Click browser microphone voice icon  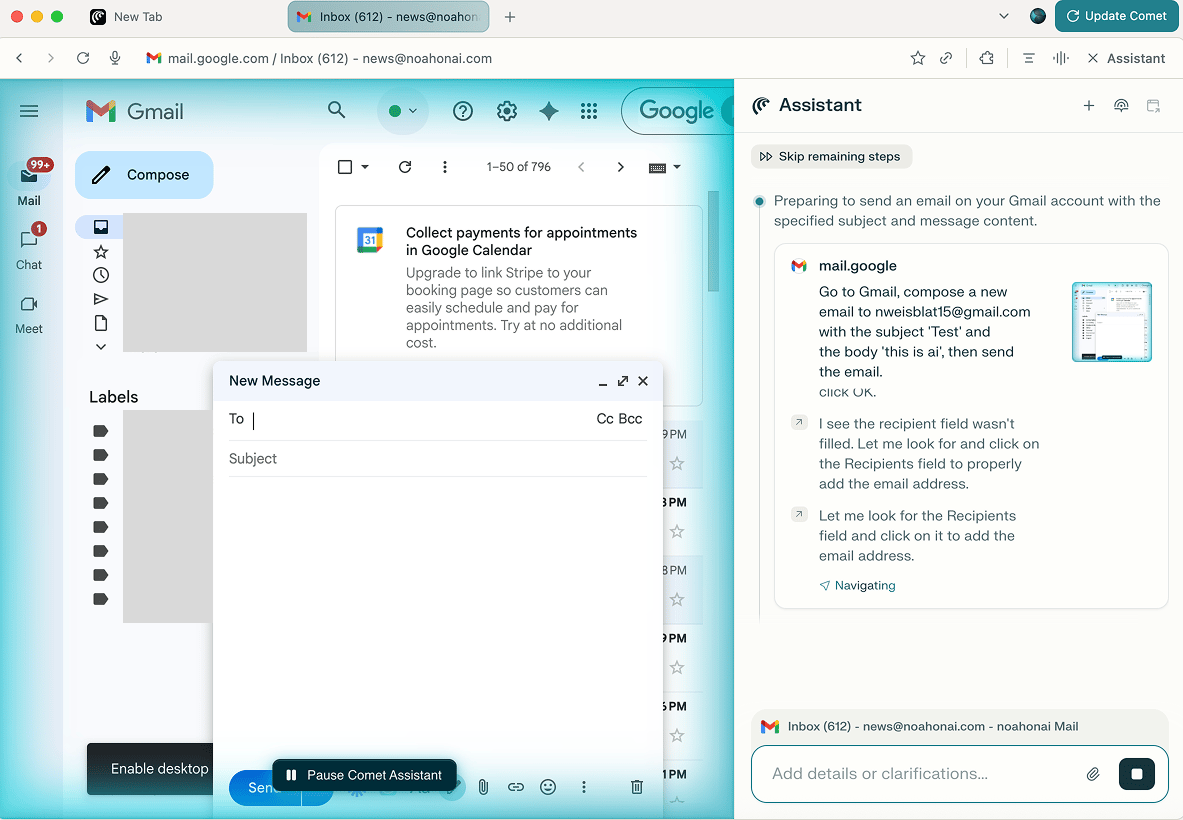pos(115,58)
